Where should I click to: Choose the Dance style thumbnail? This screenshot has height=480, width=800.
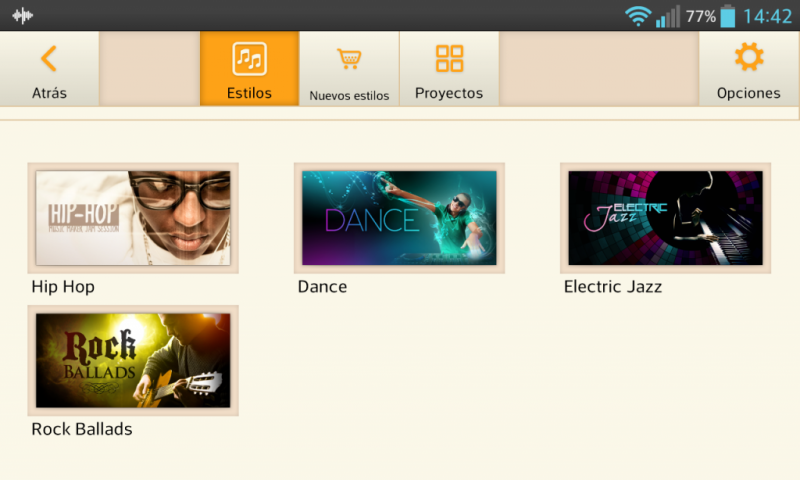pos(399,218)
